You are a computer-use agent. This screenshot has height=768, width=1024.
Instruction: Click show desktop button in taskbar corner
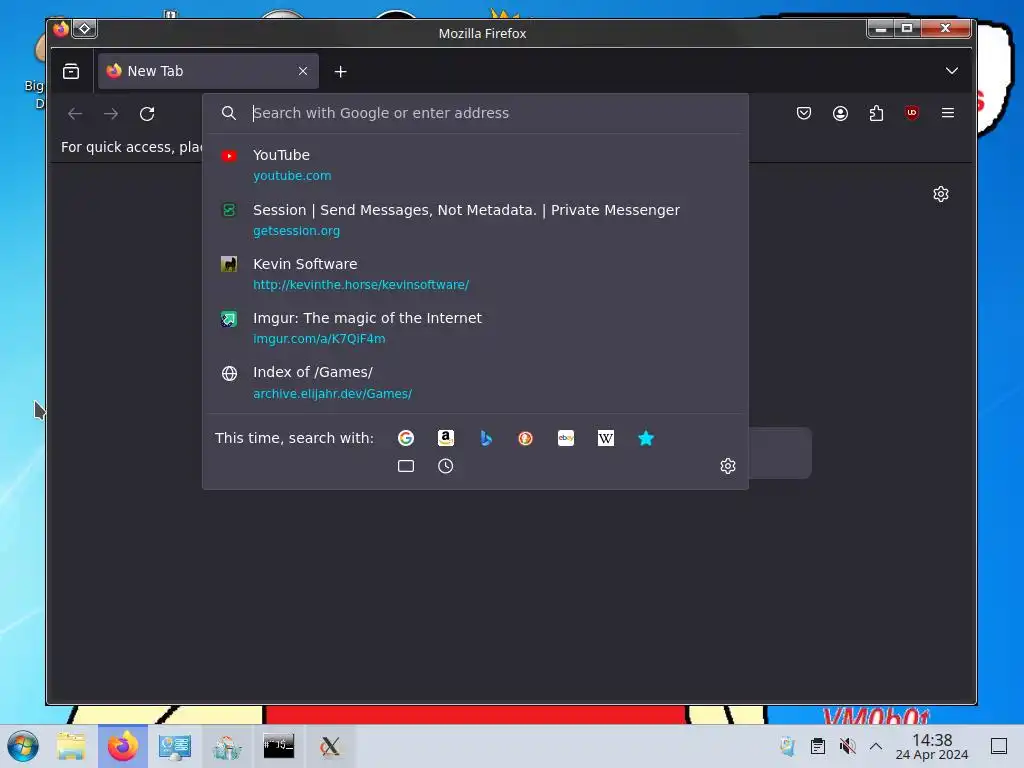pos(999,746)
